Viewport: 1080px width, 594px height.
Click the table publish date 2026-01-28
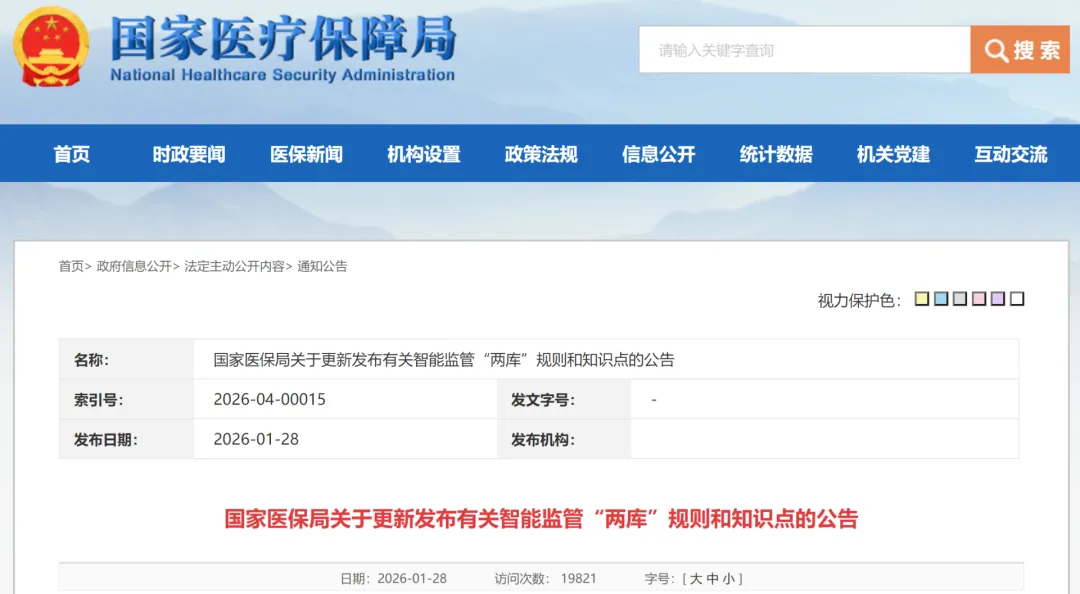point(256,439)
